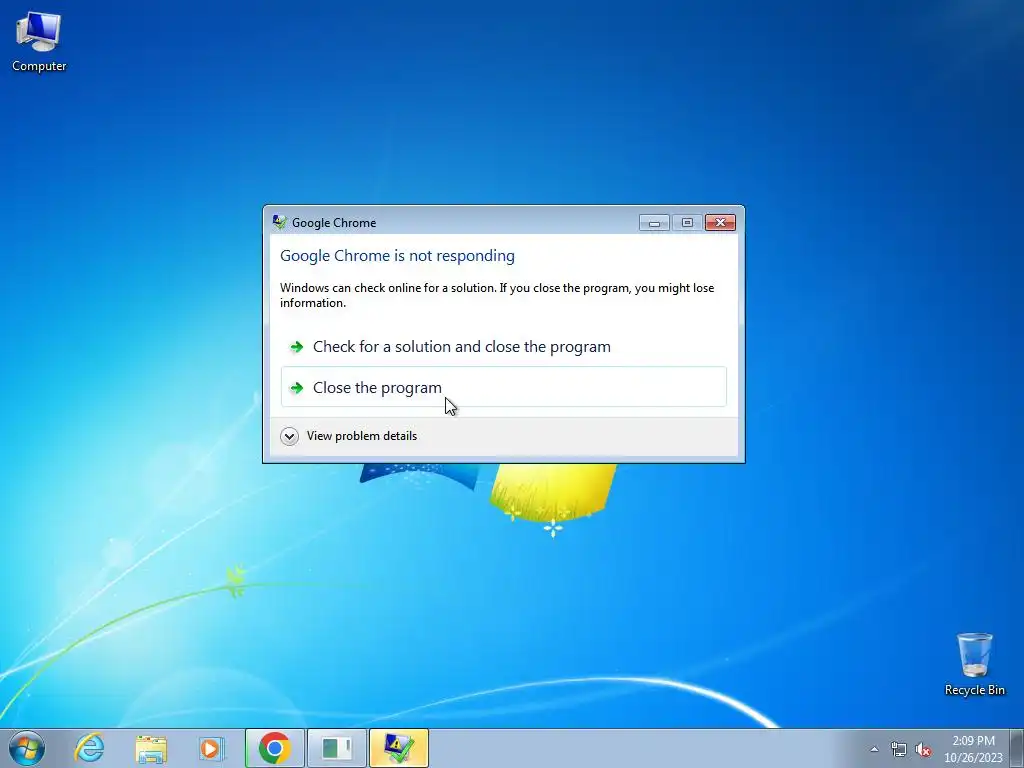
Task: Switch to Google Chrome in the taskbar
Action: click(x=274, y=748)
